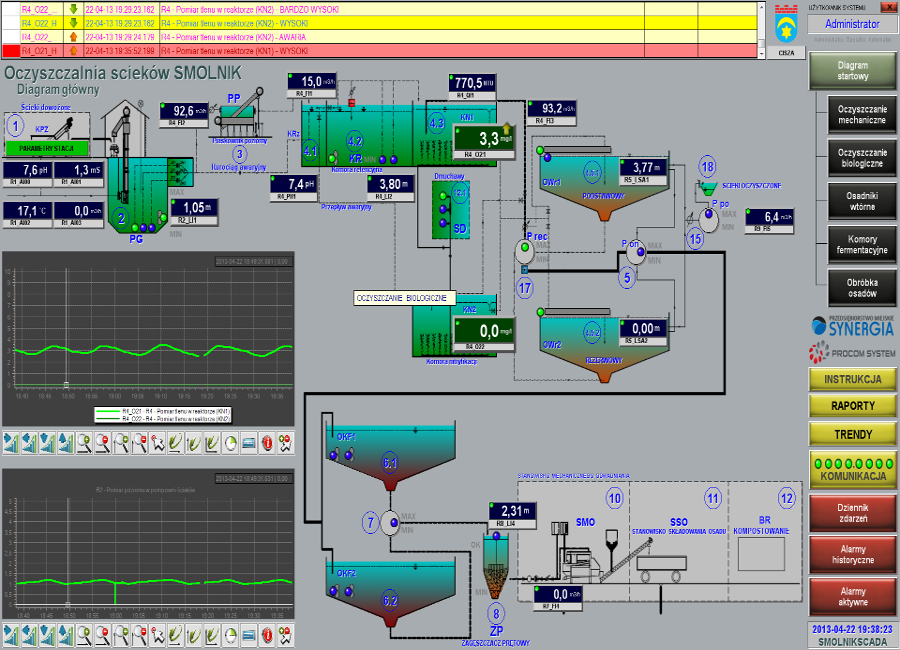This screenshot has width=900, height=650.
Task: Open Alarmy aktywne list
Action: 852,597
